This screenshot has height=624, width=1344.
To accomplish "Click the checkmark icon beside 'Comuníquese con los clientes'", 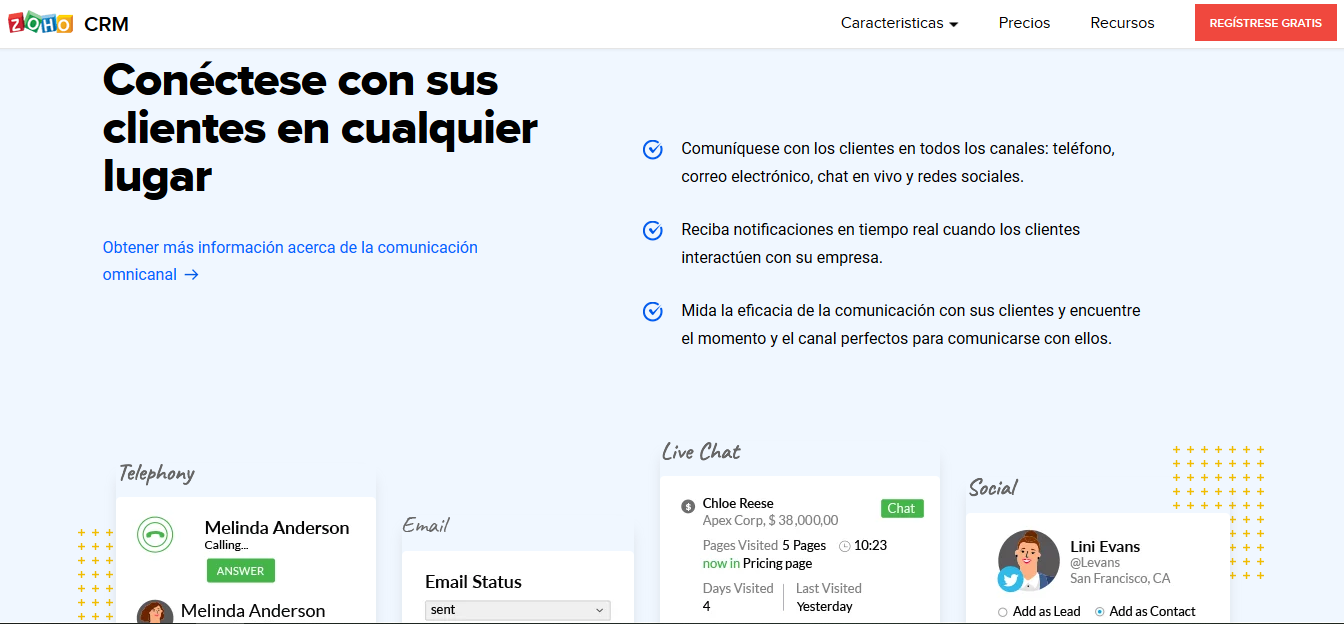I will click(x=652, y=149).
